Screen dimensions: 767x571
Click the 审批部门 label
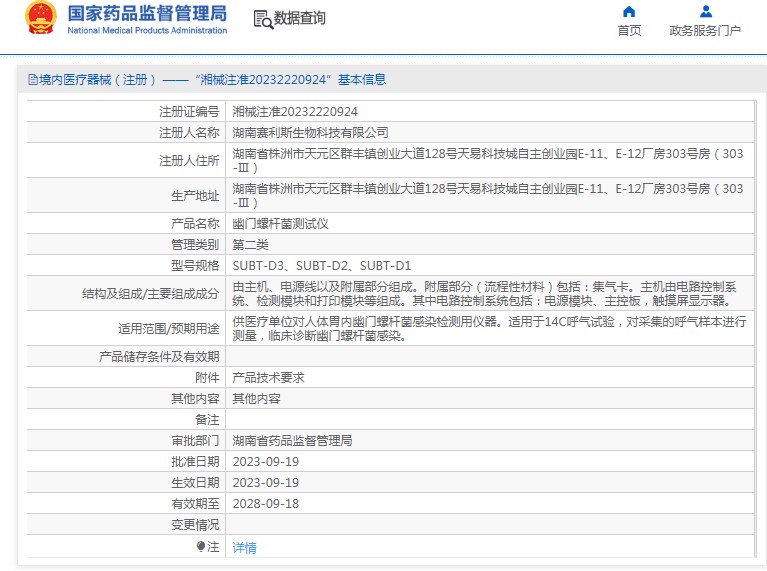tap(195, 441)
